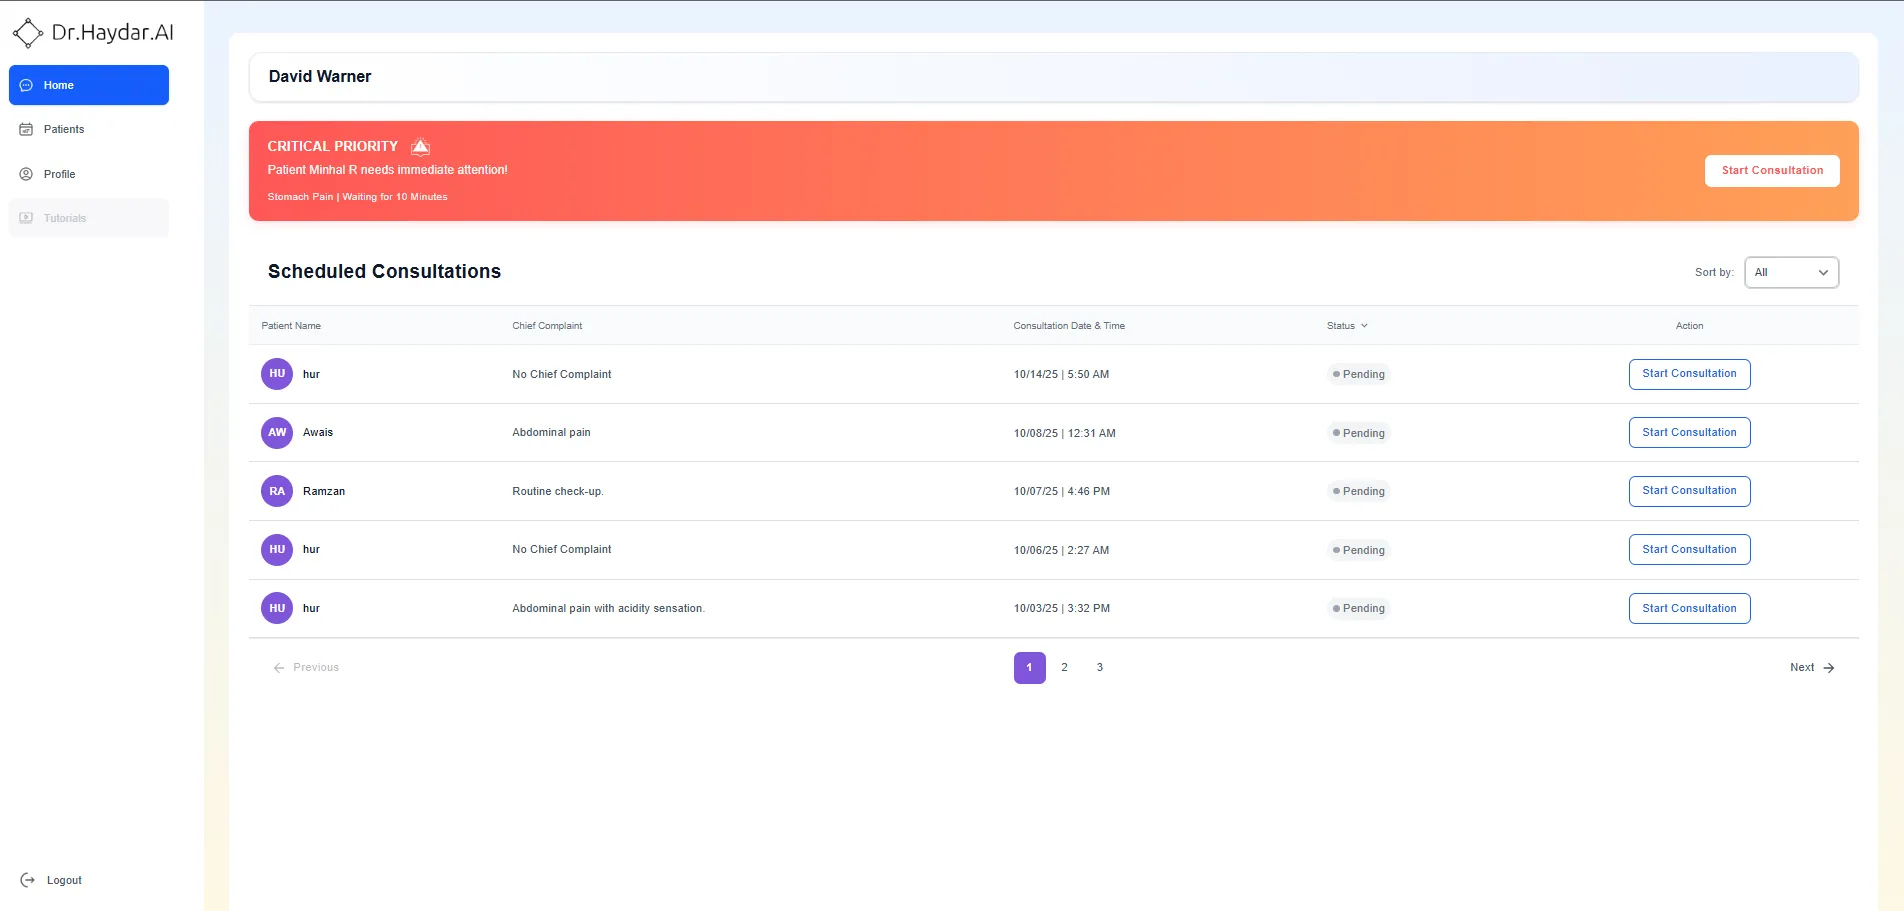Click the Pending status badge for Ramzan

coord(1358,491)
